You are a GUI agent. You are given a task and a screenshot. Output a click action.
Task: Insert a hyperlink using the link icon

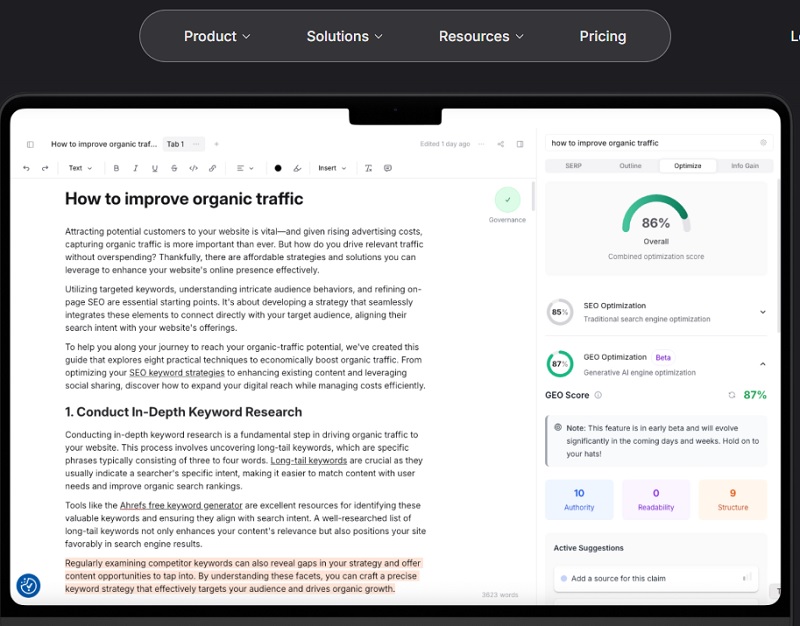tap(211, 168)
